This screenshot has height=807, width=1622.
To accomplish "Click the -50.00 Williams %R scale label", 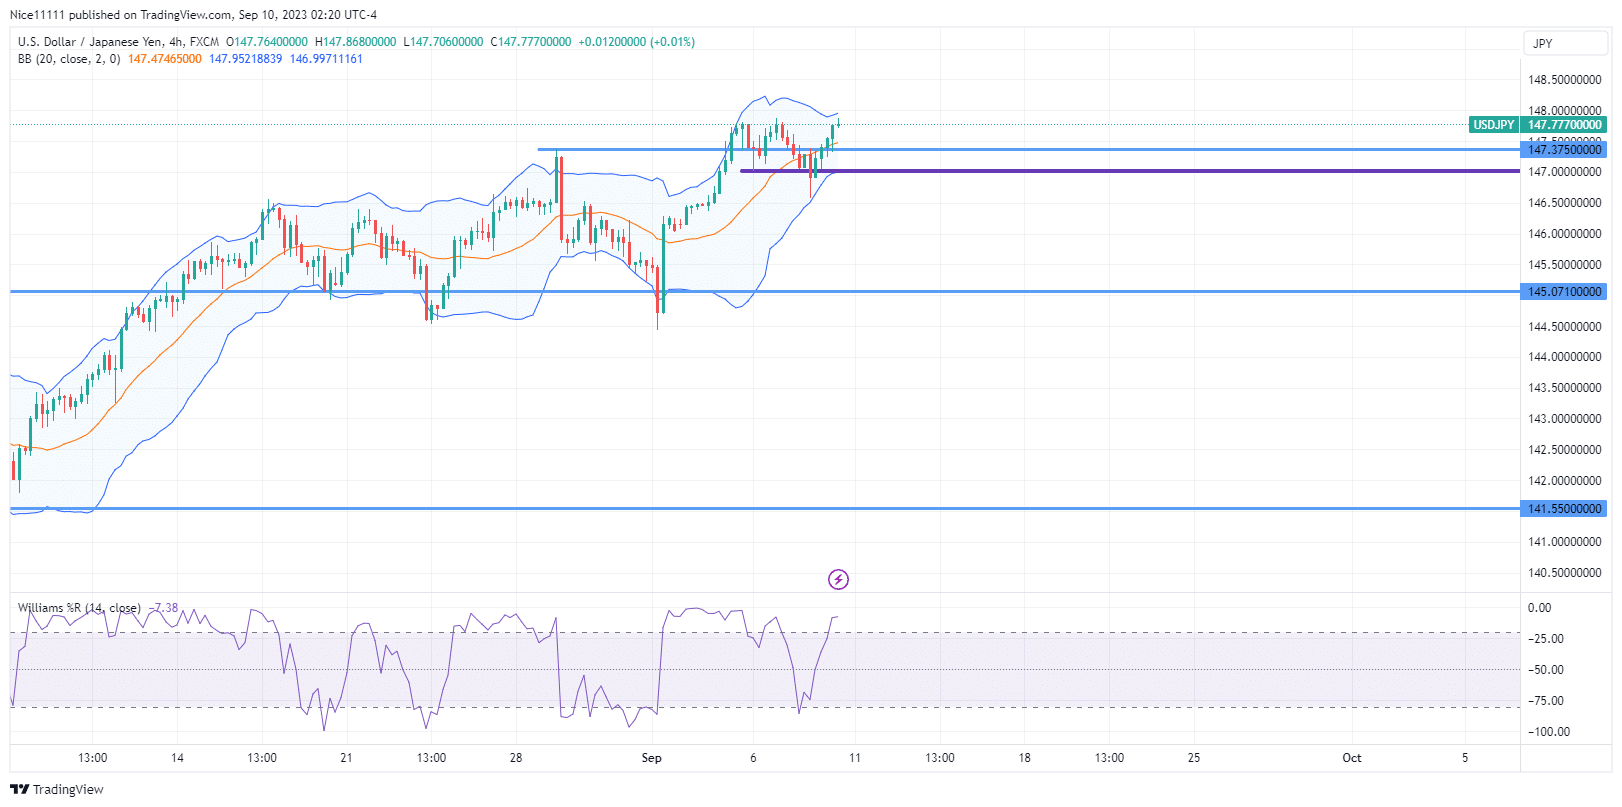I will pos(1547,670).
